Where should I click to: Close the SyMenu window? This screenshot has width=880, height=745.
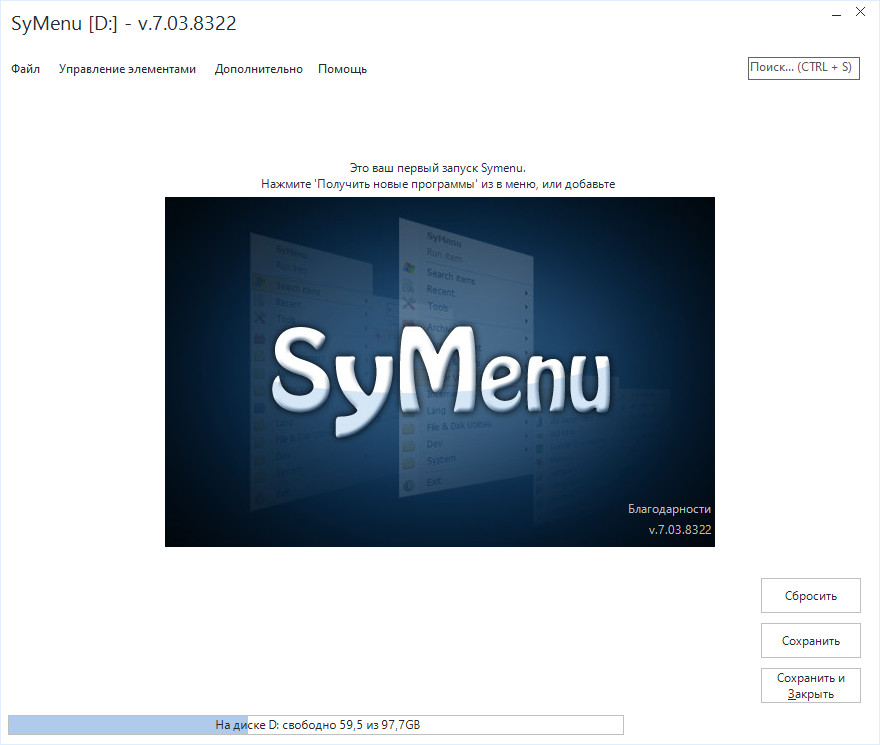click(860, 12)
